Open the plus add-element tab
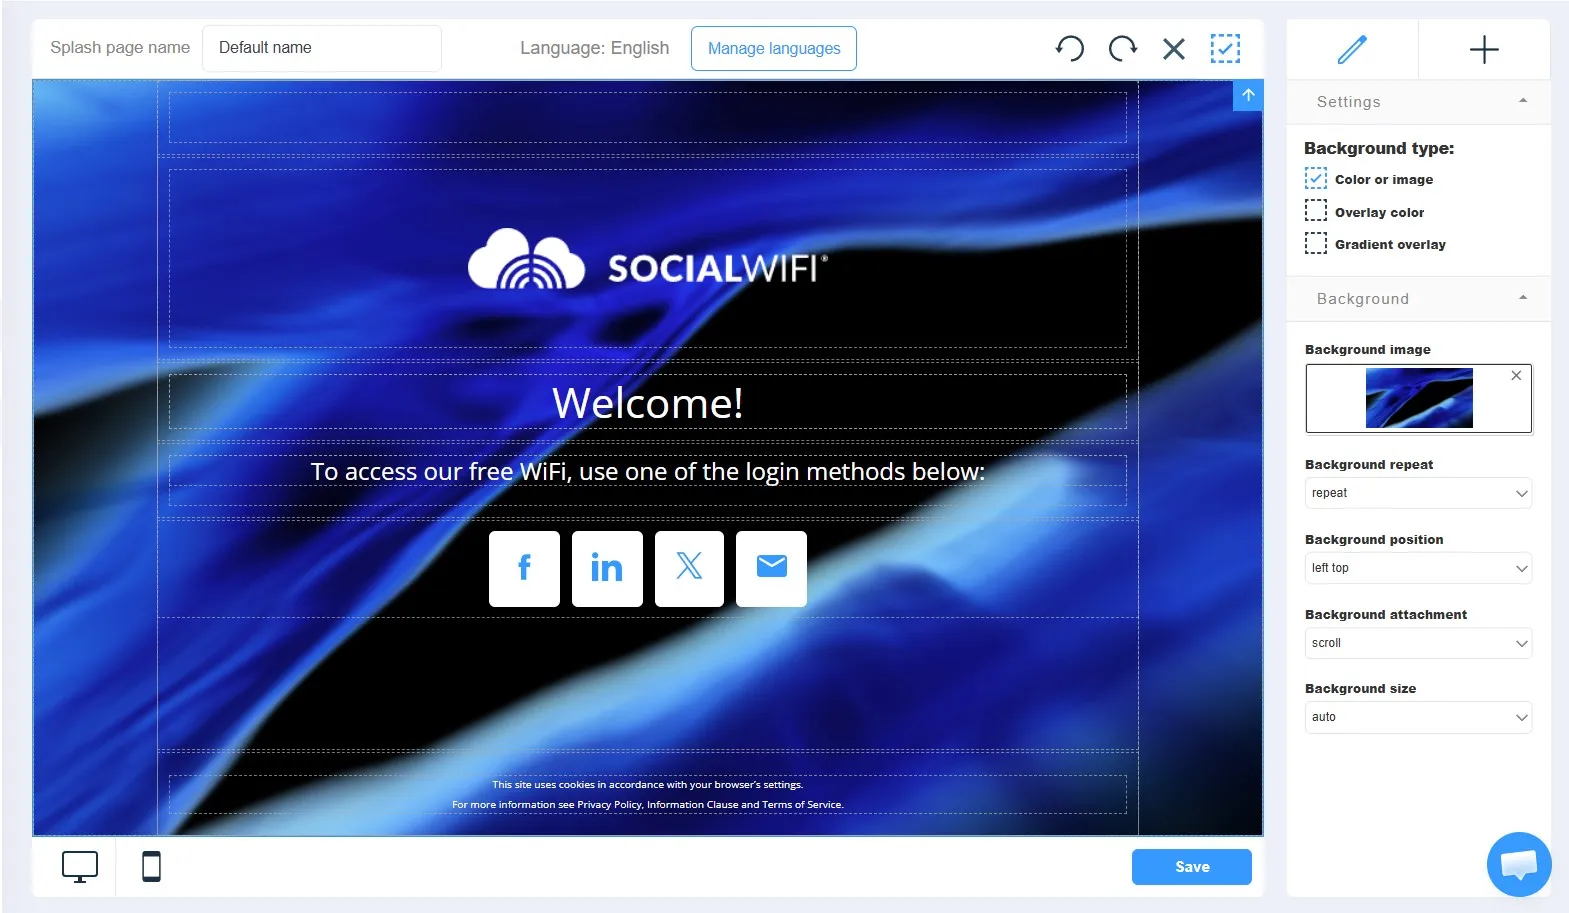The image size is (1569, 913). (x=1484, y=49)
